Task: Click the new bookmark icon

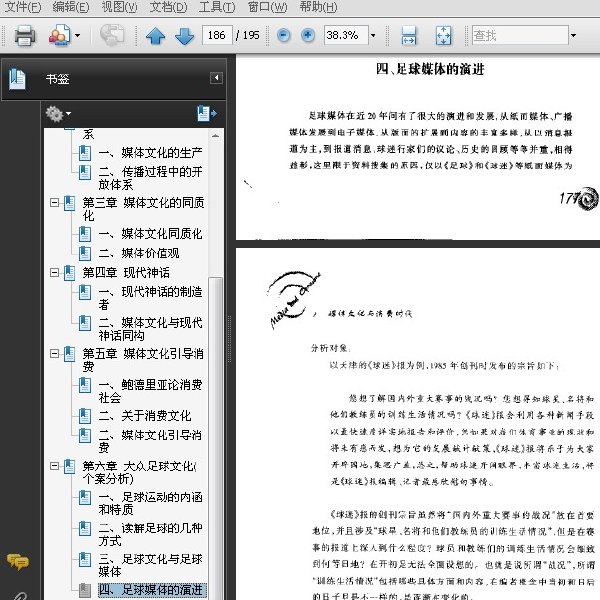Action: point(207,114)
